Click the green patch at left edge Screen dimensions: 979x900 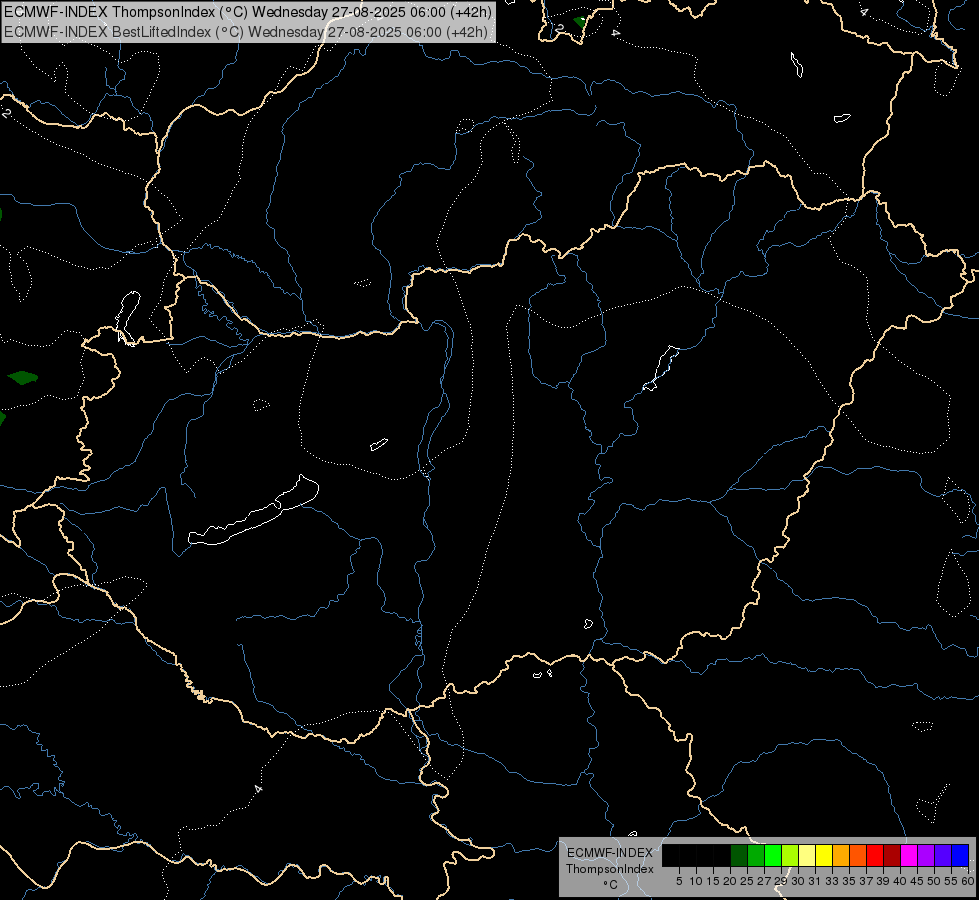[22, 377]
